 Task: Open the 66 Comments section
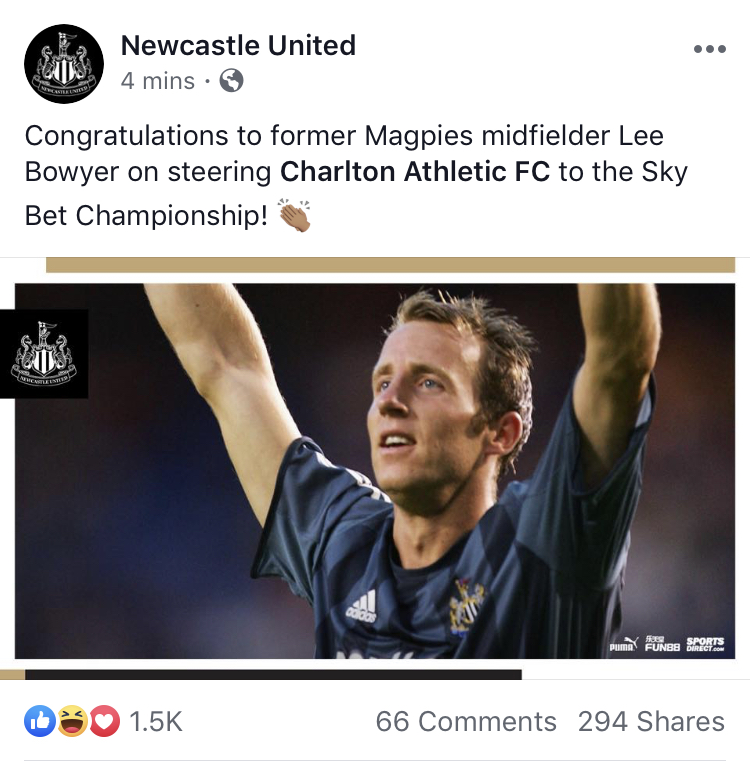(466, 721)
